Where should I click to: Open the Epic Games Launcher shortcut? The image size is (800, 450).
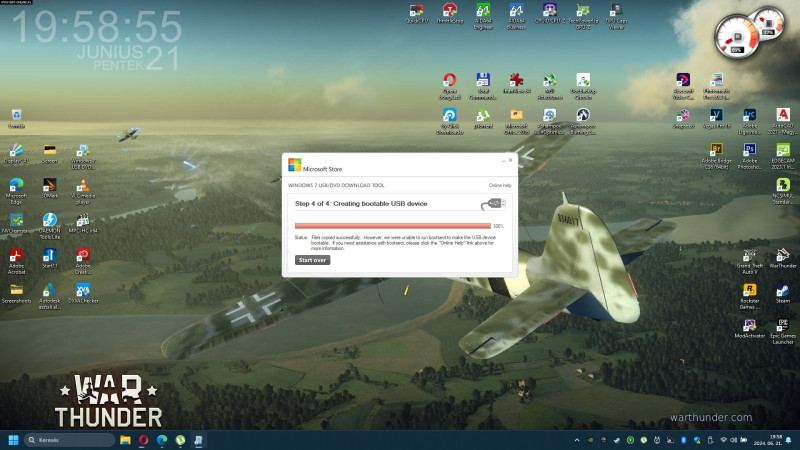pos(783,332)
